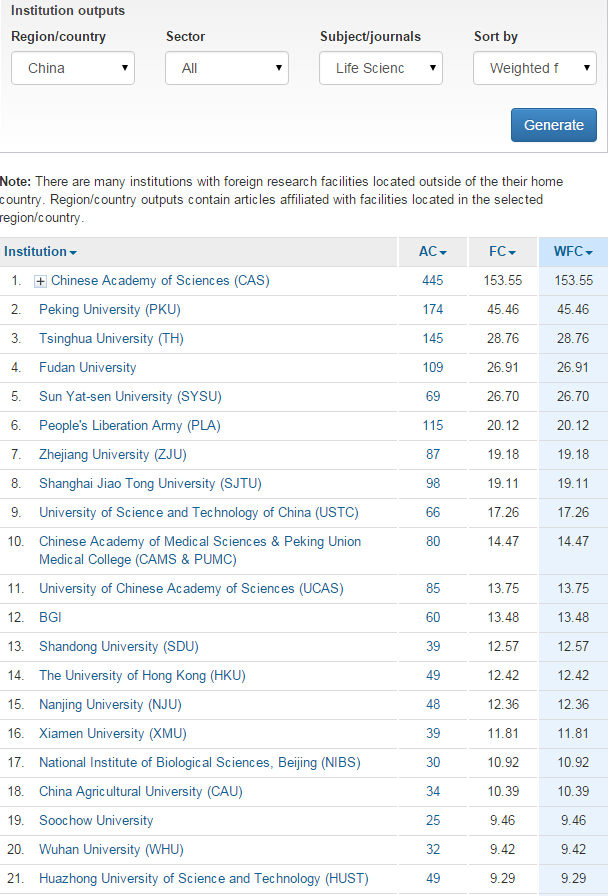Open Soochow University institution page
The height and width of the screenshot is (896, 609).
96,821
